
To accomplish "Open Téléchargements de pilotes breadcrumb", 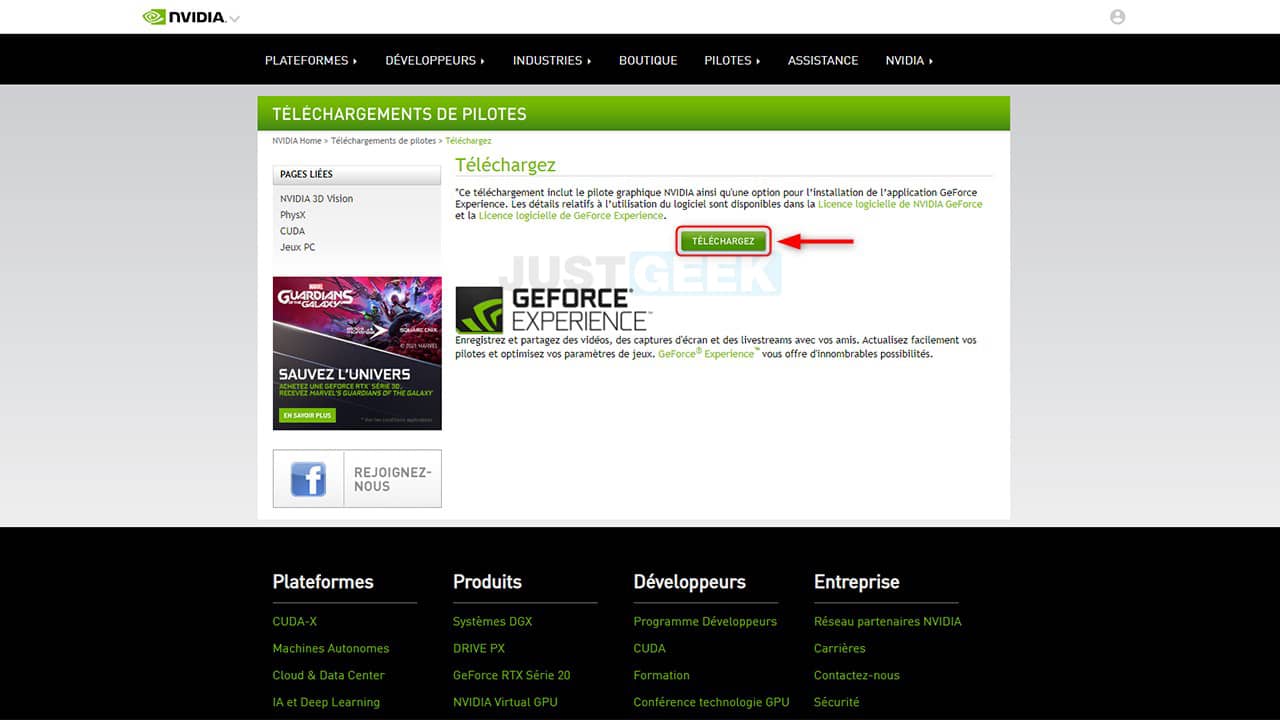I will (x=383, y=141).
